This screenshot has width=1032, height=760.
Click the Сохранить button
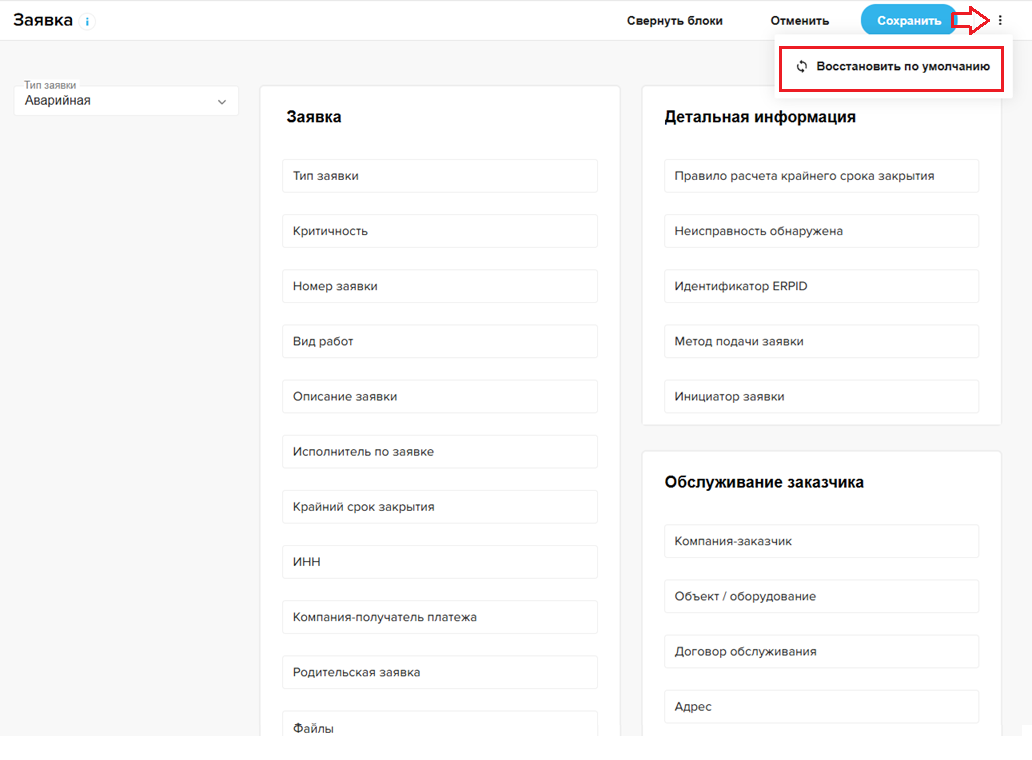908,20
